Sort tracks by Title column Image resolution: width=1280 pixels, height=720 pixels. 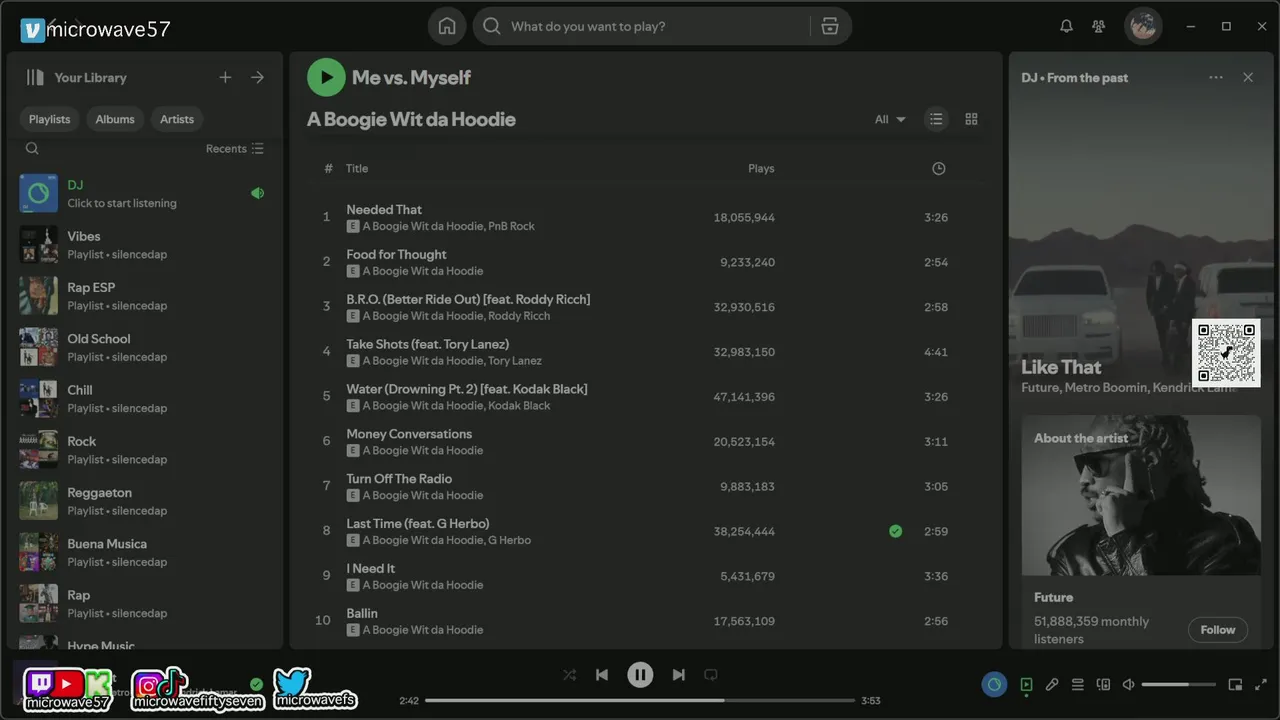[x=357, y=168]
